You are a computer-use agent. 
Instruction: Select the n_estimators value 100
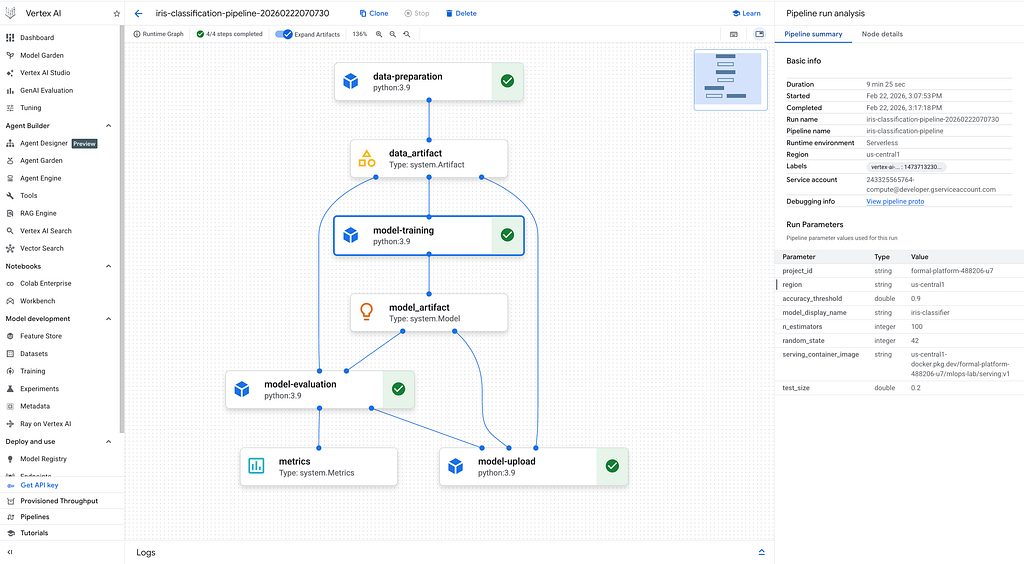916,327
